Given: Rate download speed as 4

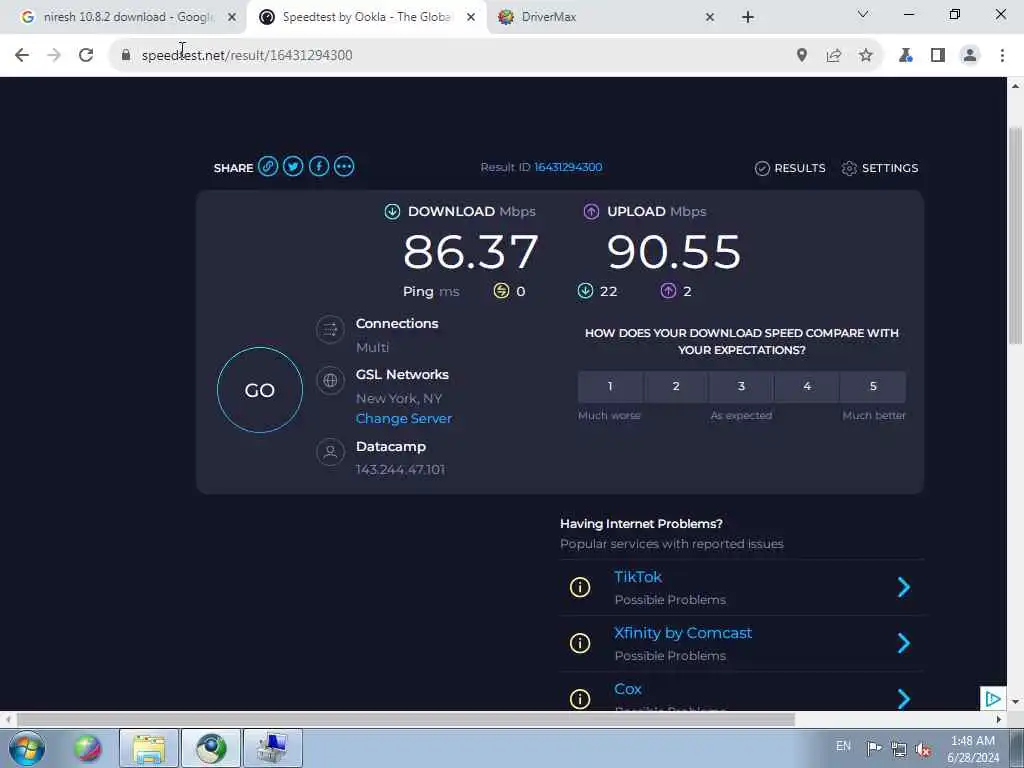Looking at the screenshot, I should (x=807, y=387).
